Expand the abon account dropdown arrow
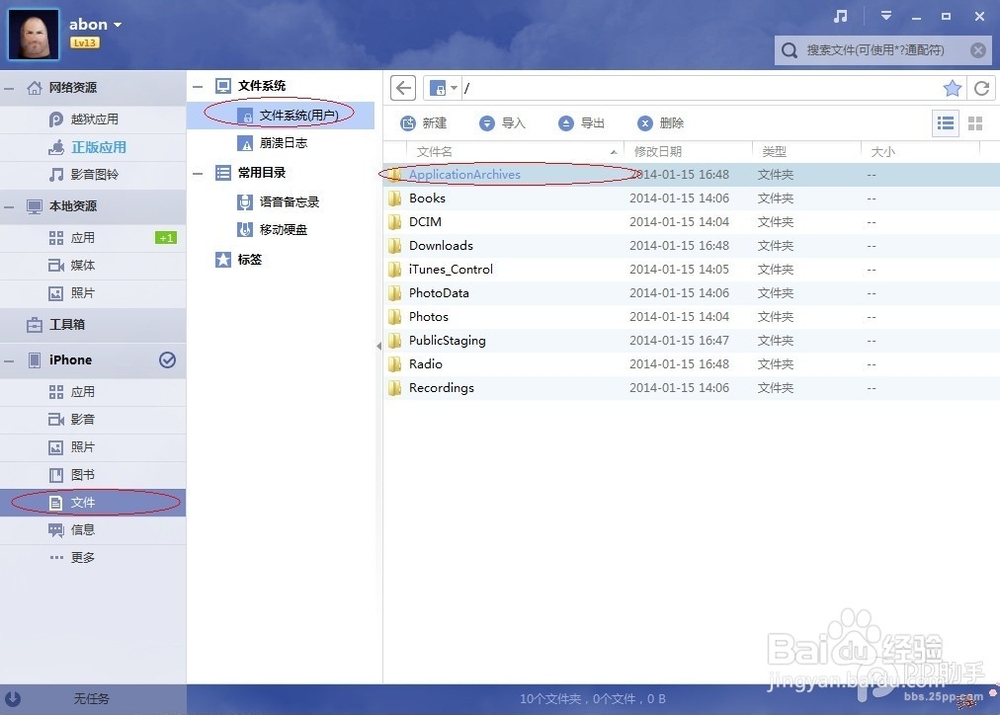The height and width of the screenshot is (715, 1000). [x=117, y=25]
